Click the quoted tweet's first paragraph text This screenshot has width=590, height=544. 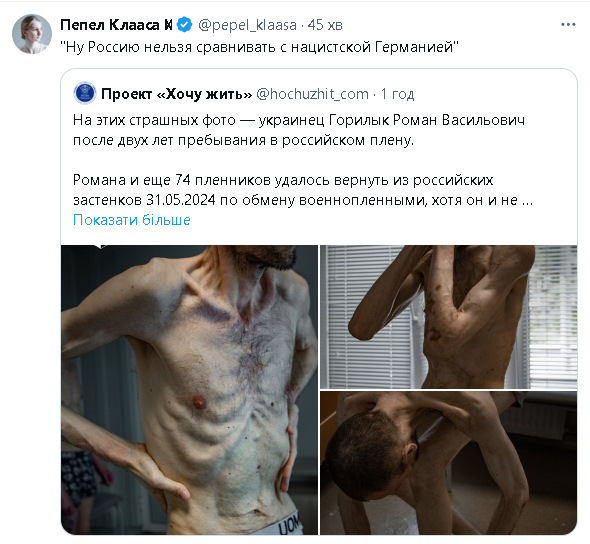299,130
